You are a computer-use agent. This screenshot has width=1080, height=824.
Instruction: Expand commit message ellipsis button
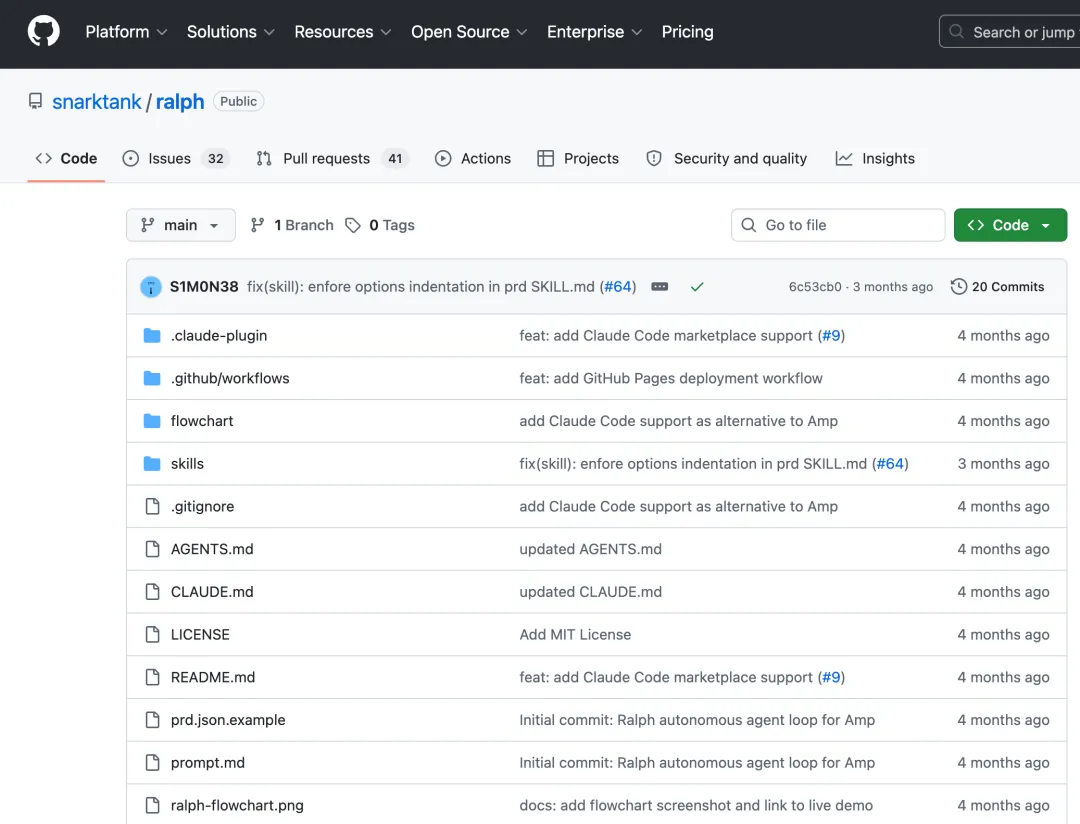coord(659,287)
